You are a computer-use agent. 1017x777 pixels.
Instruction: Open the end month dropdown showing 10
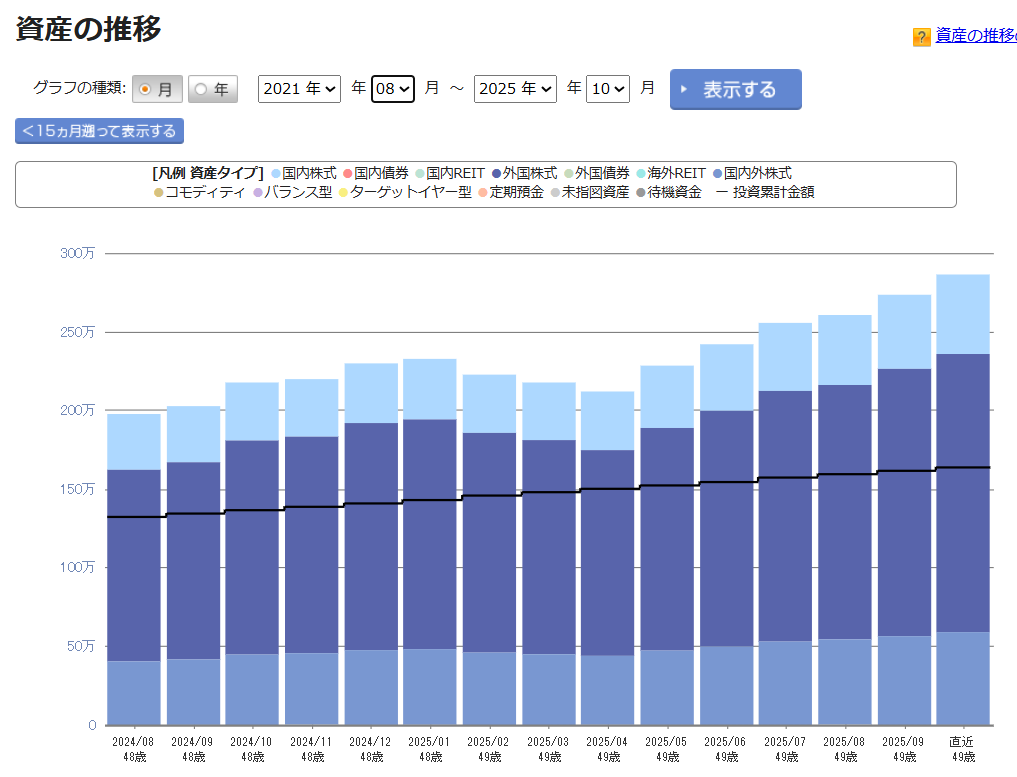click(x=608, y=89)
